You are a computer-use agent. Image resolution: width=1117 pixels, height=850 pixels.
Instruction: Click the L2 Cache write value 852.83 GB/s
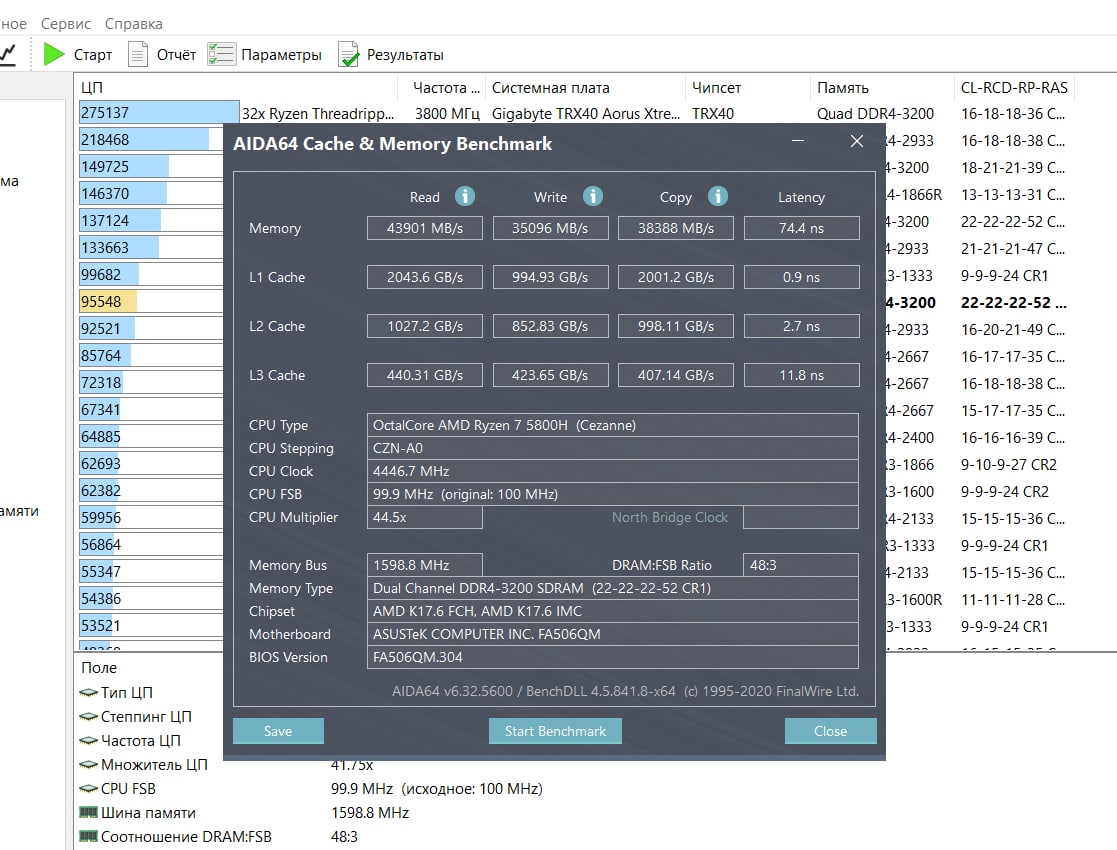tap(550, 326)
